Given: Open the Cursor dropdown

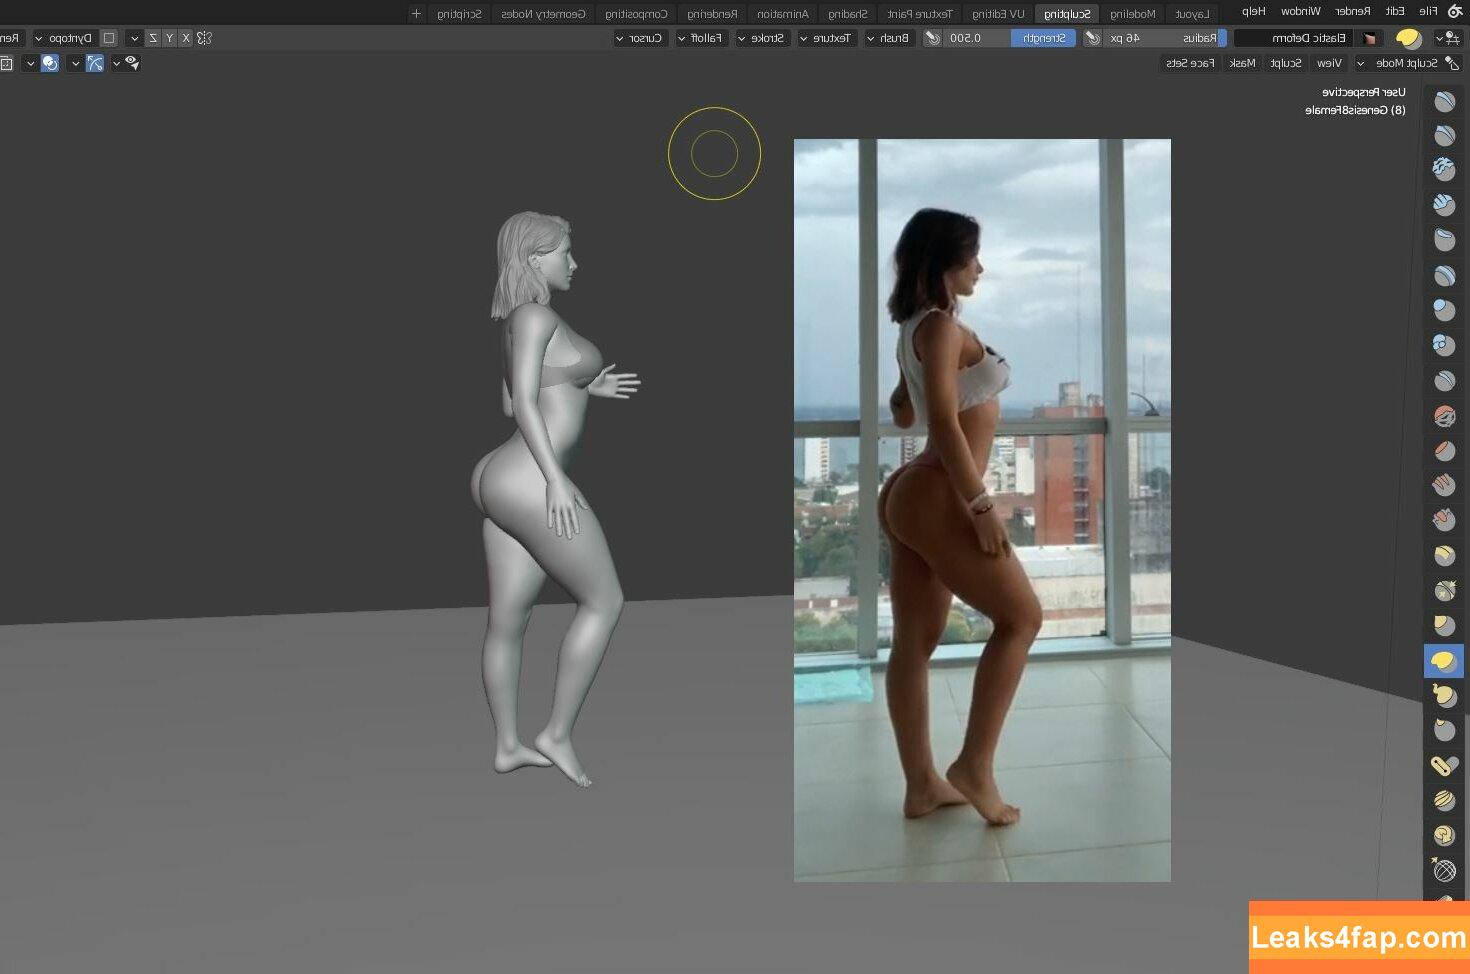Looking at the screenshot, I should coord(639,38).
